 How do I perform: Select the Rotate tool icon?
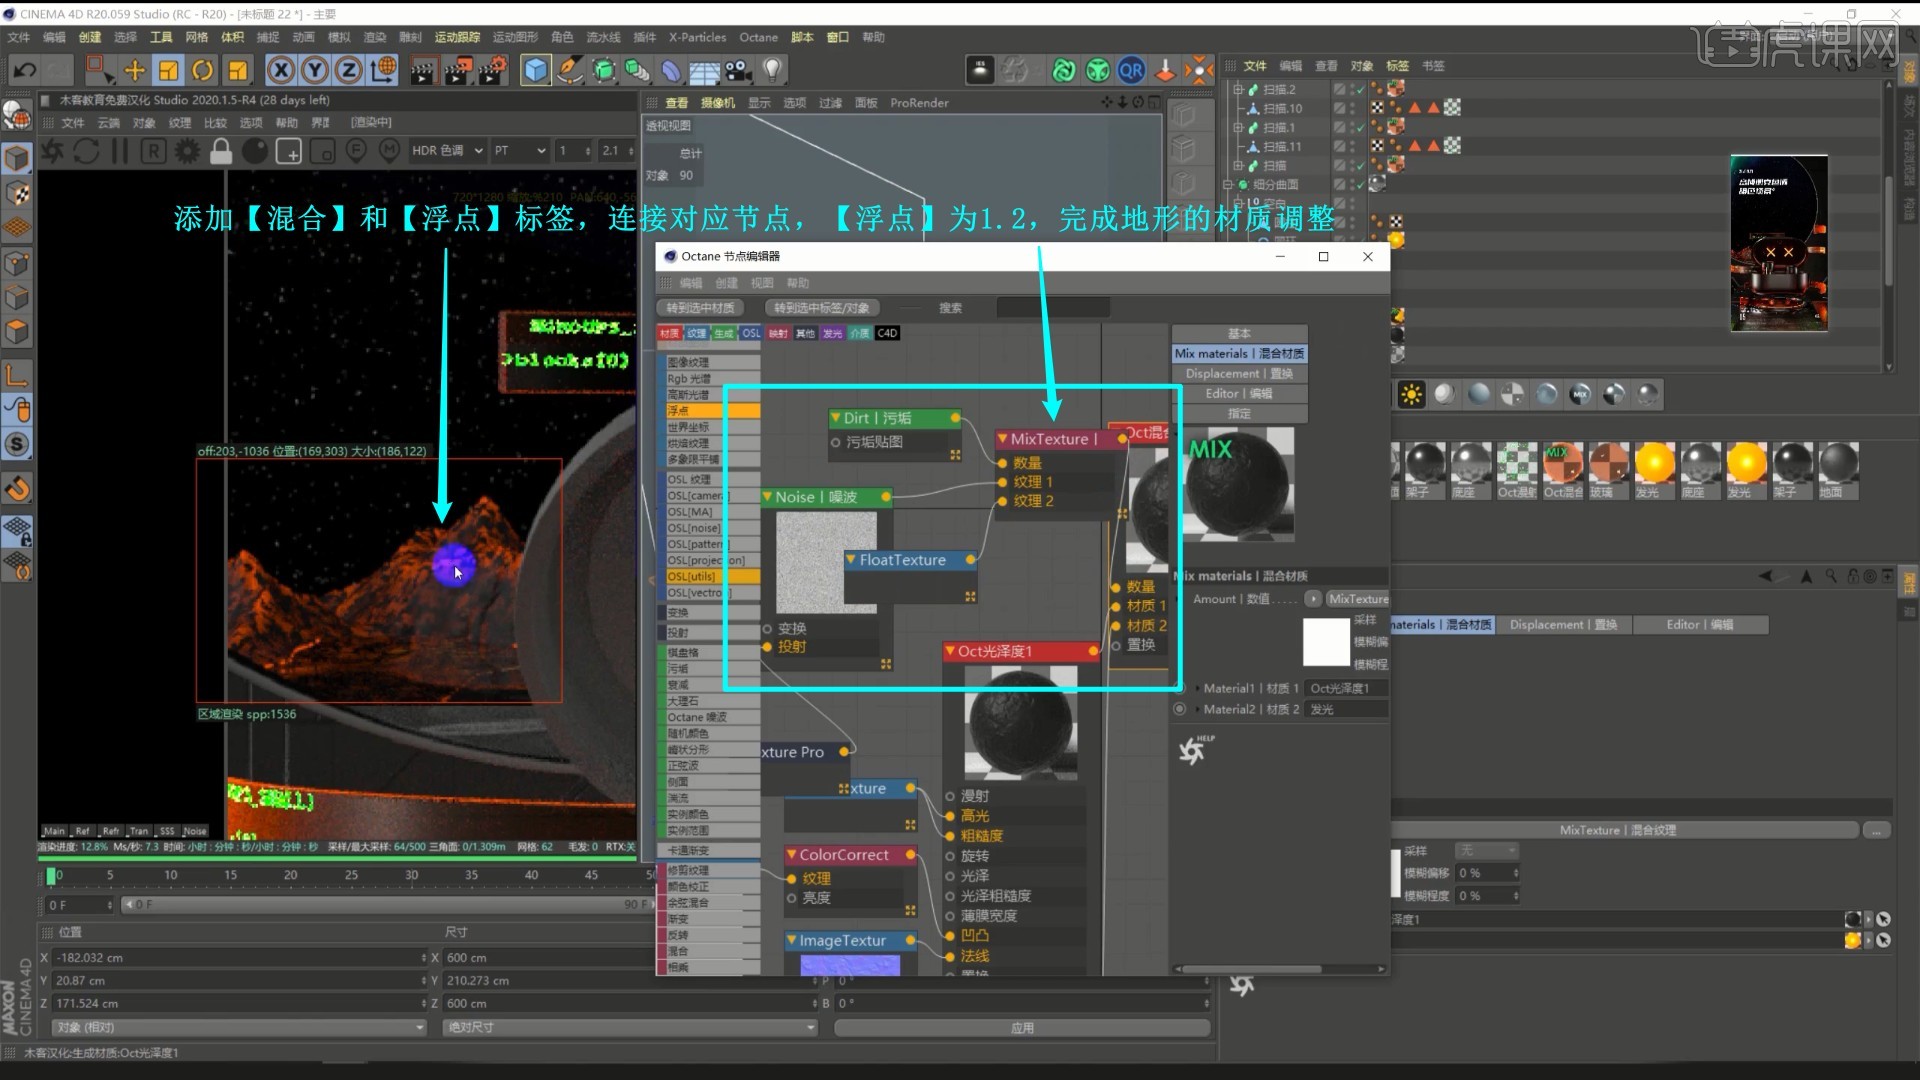pos(203,70)
